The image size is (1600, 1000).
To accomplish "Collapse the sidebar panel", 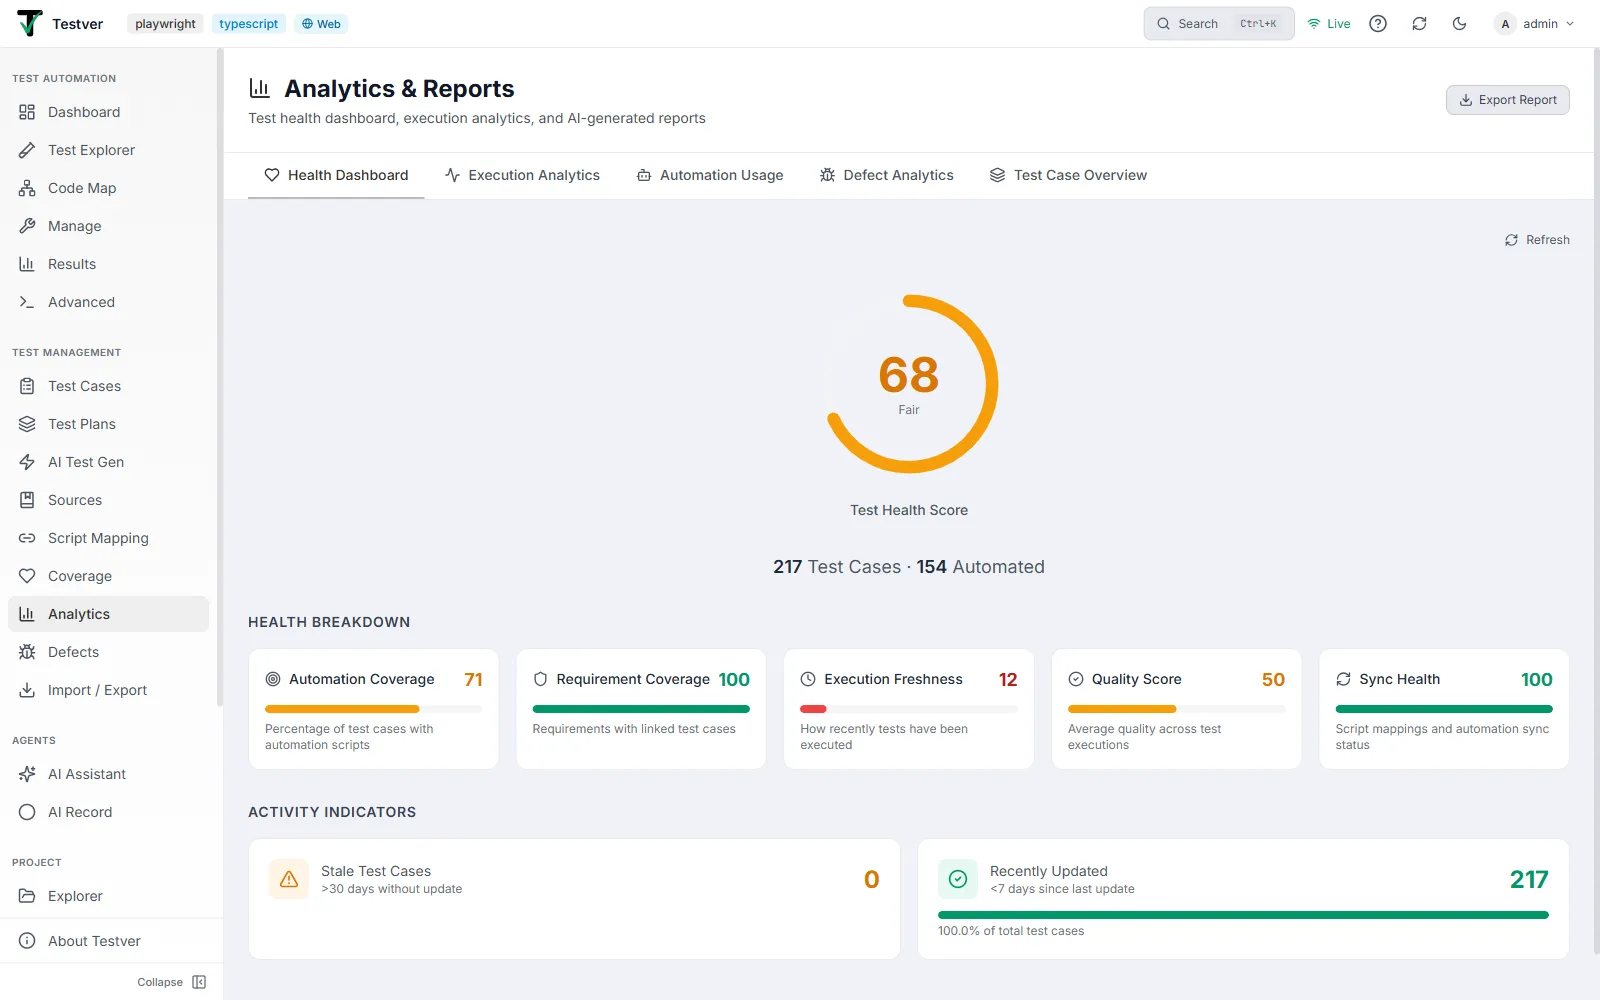I will point(172,982).
